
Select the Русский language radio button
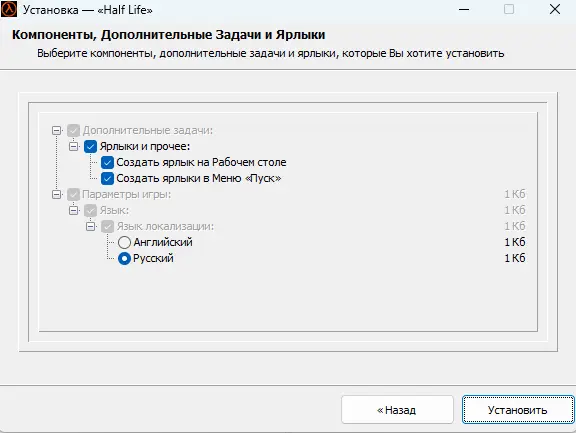point(124,259)
